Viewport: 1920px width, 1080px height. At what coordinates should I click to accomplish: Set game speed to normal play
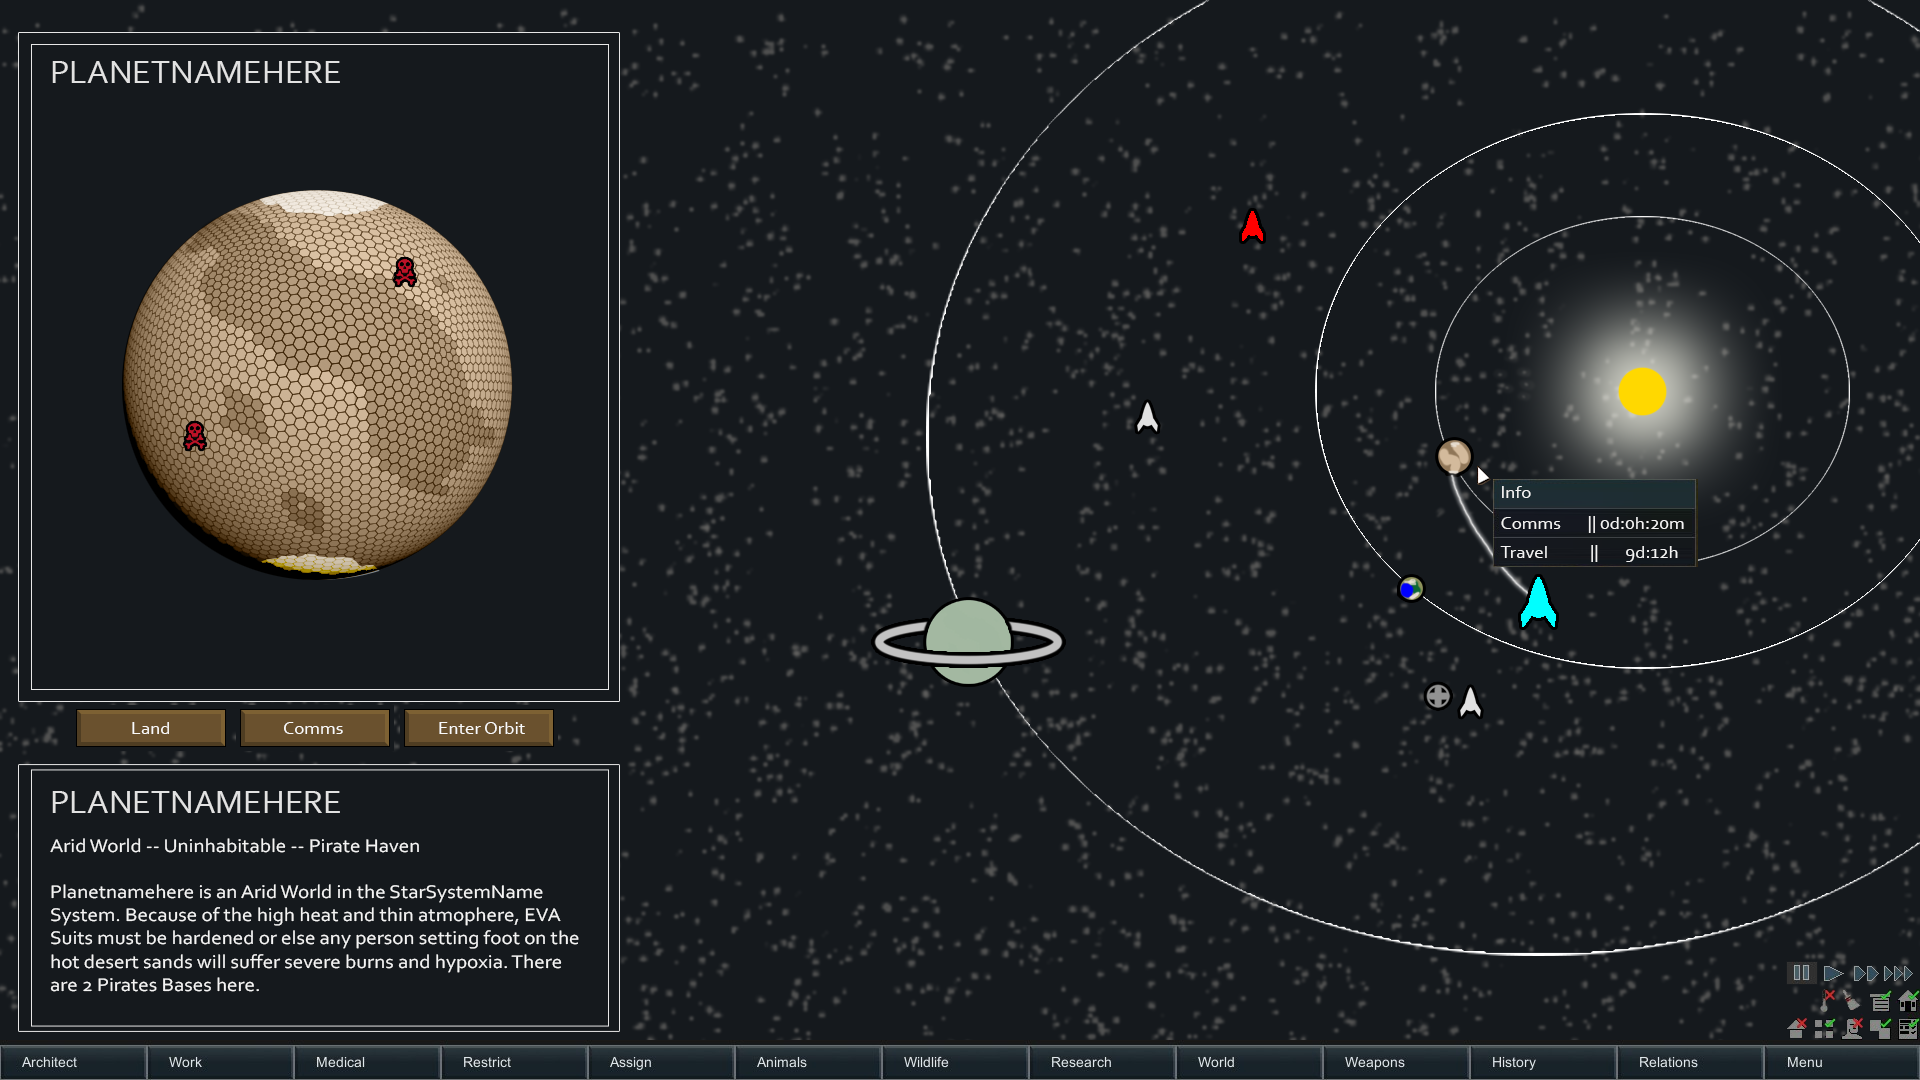point(1833,973)
